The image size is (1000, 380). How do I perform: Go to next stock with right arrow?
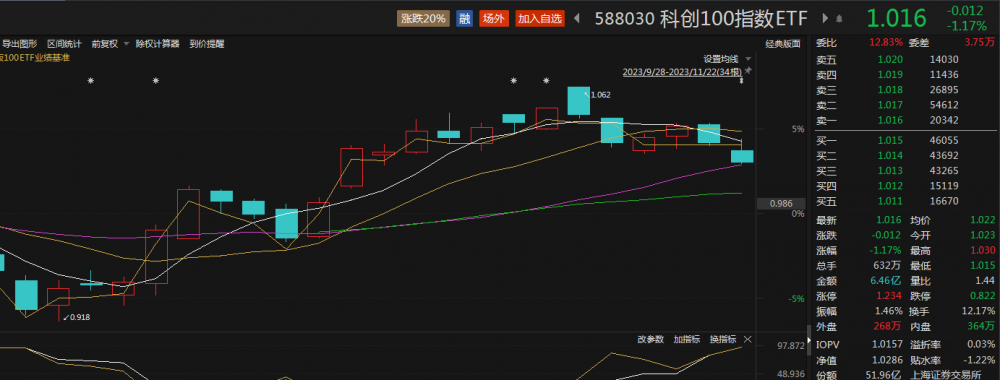826,18
